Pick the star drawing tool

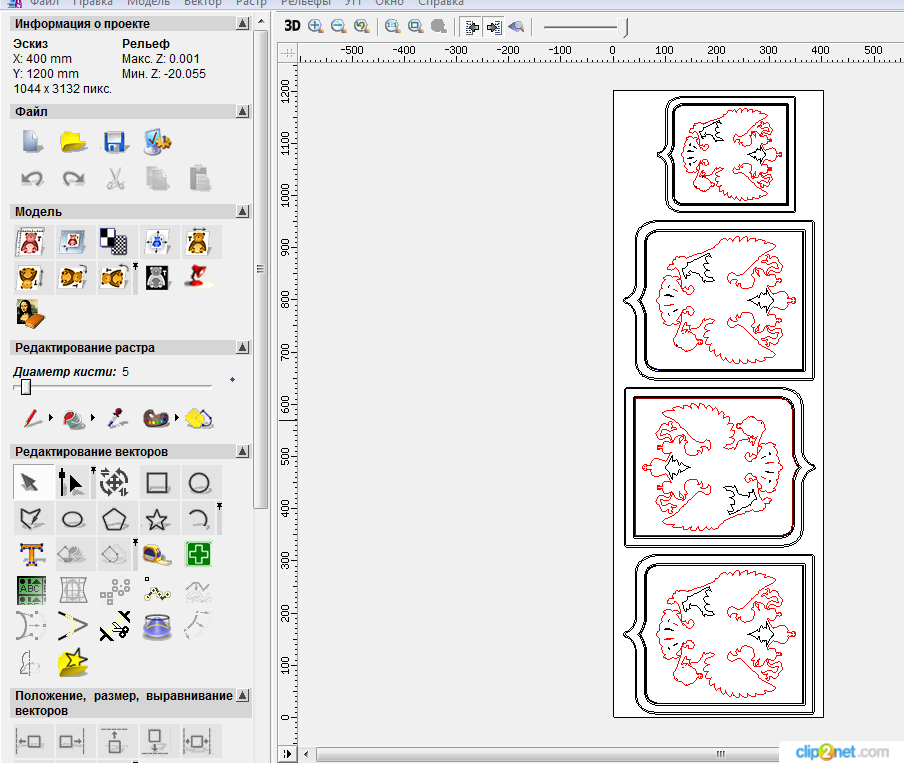point(157,519)
